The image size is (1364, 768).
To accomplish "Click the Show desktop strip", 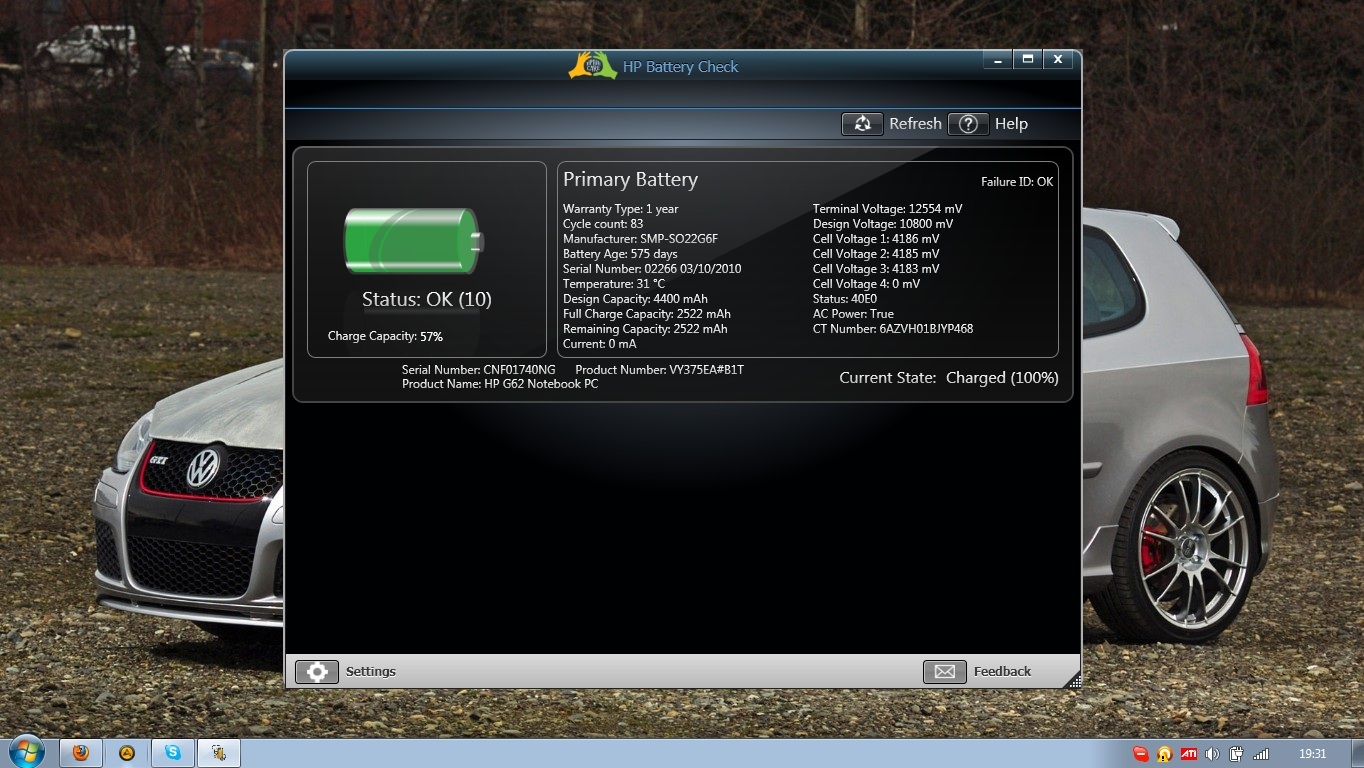I will (x=1357, y=754).
